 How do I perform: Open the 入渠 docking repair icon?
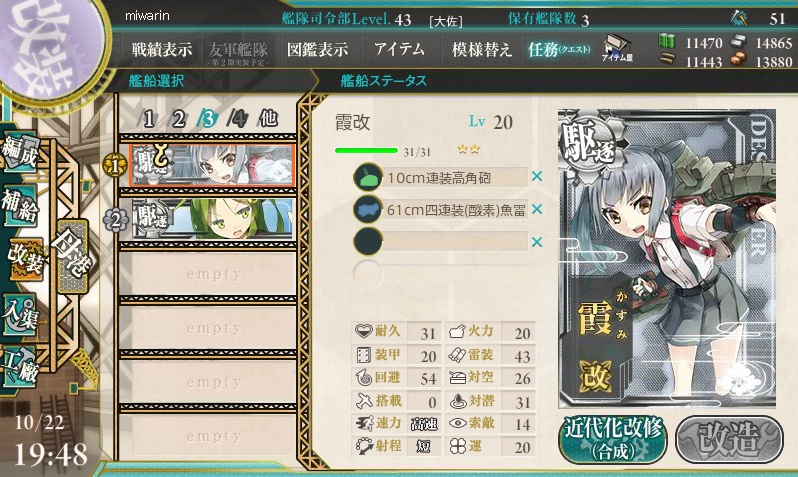(x=20, y=315)
